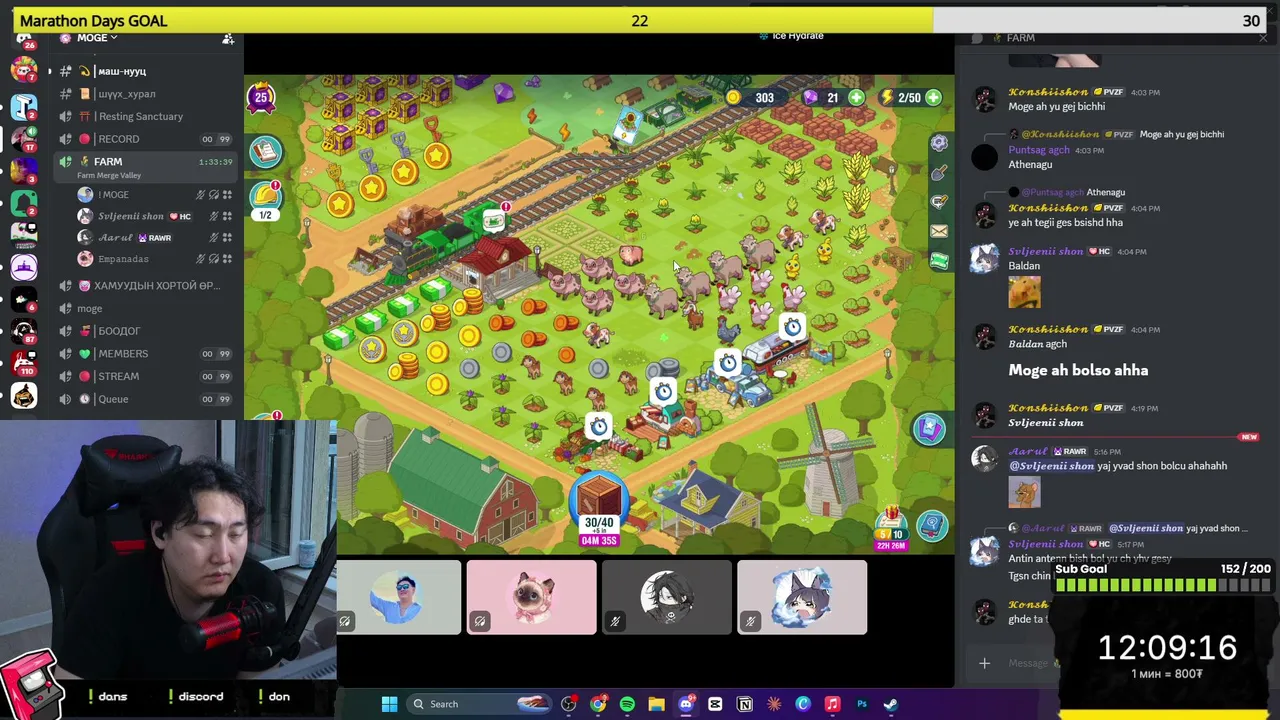Click the 'Moge ah bolso ahha' message
The image size is (1280, 720).
pos(1078,370)
